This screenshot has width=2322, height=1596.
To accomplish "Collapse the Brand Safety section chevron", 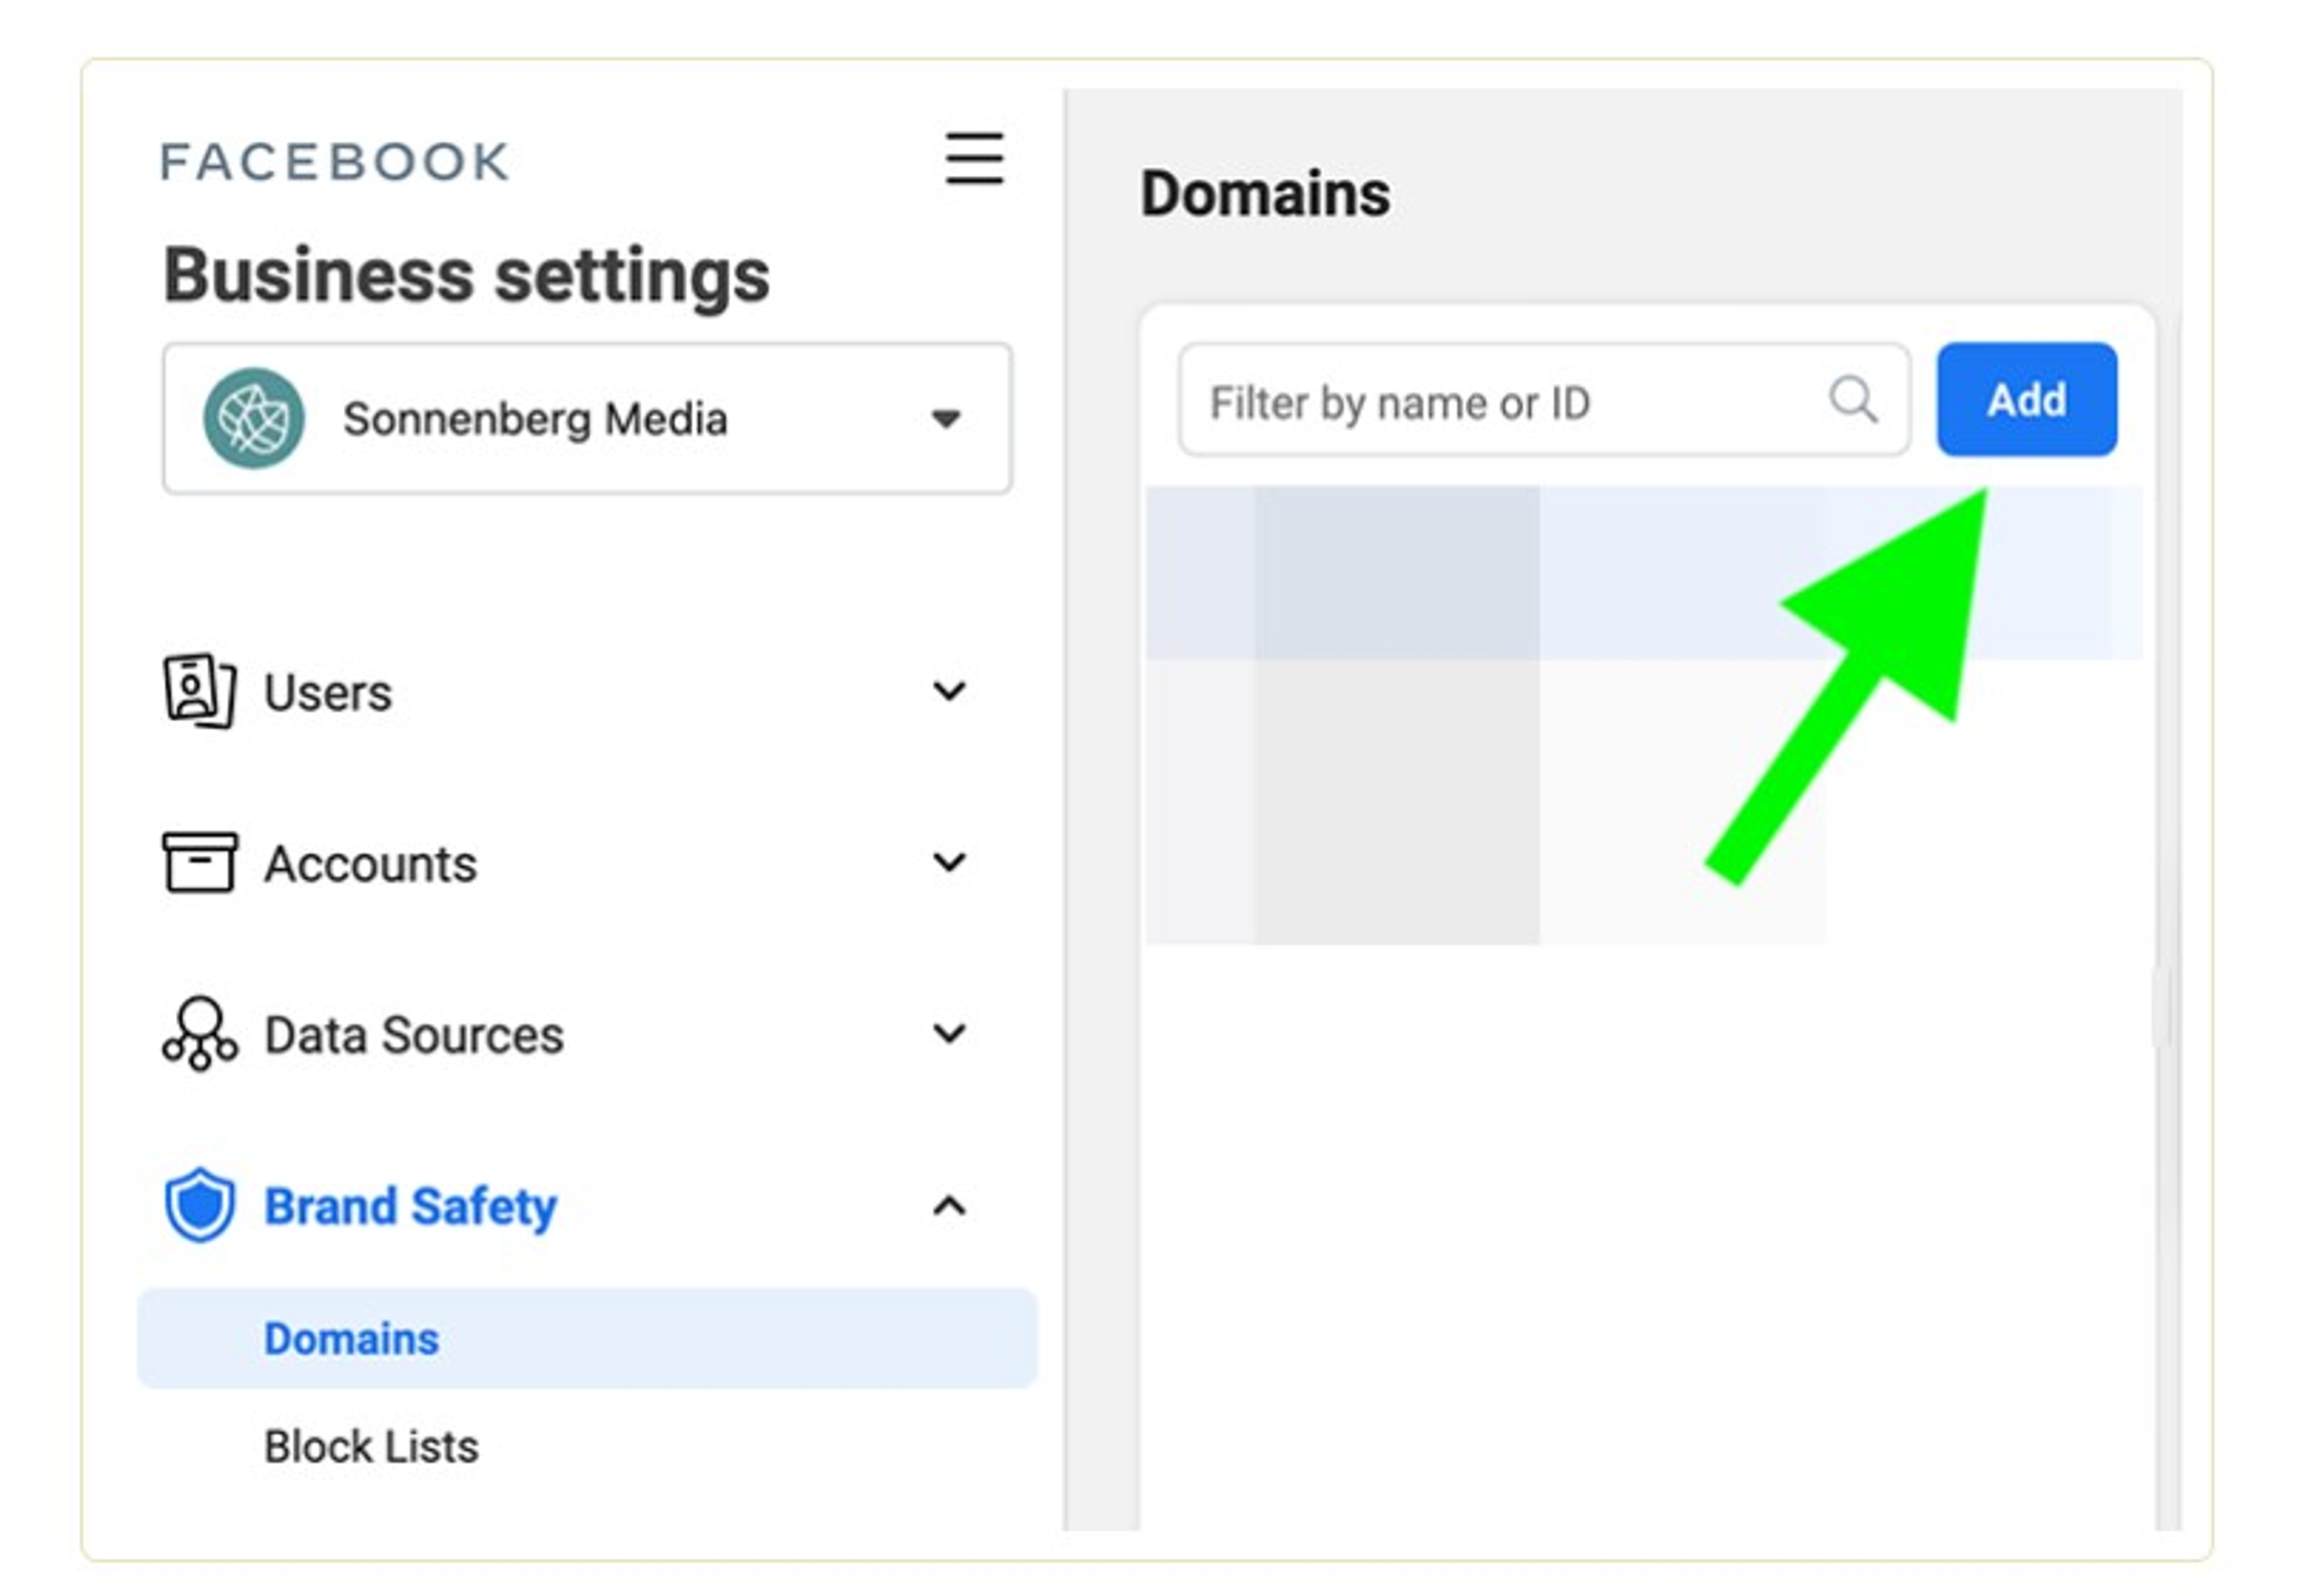I will (x=948, y=1206).
